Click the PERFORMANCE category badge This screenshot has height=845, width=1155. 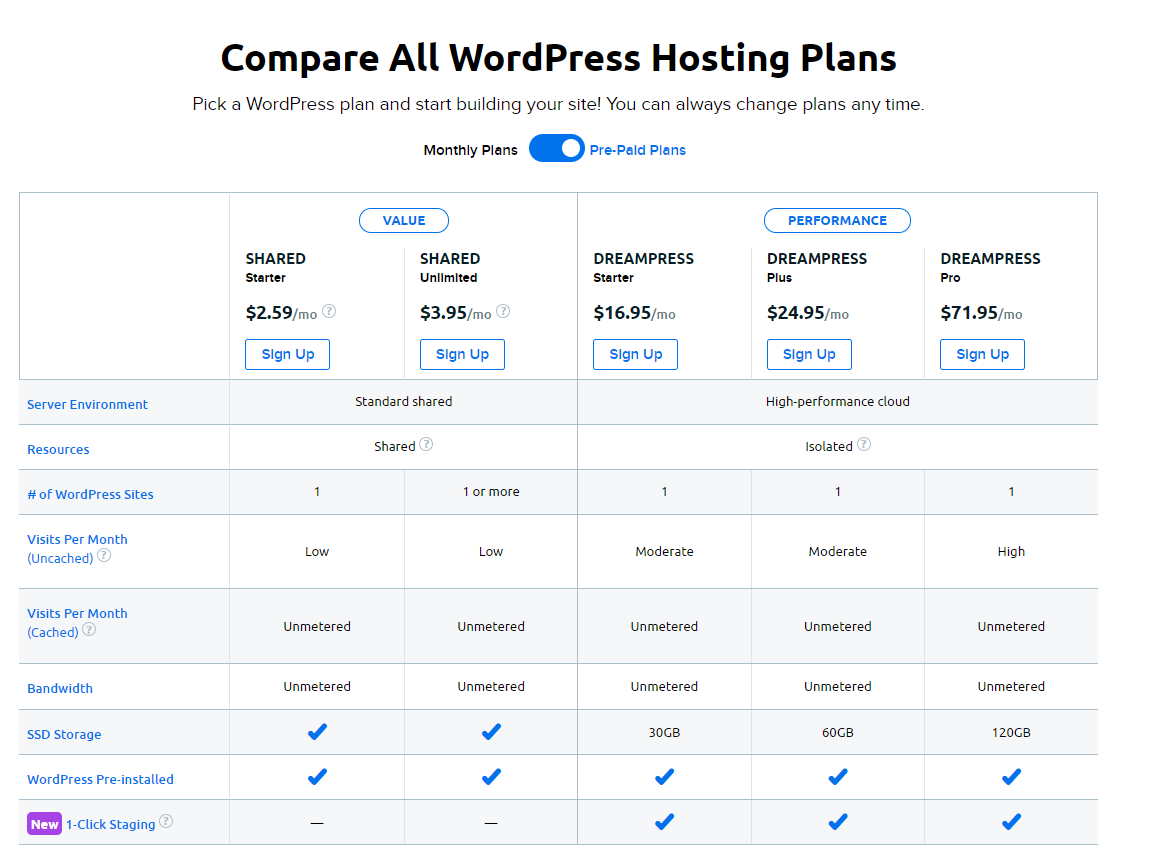tap(838, 220)
